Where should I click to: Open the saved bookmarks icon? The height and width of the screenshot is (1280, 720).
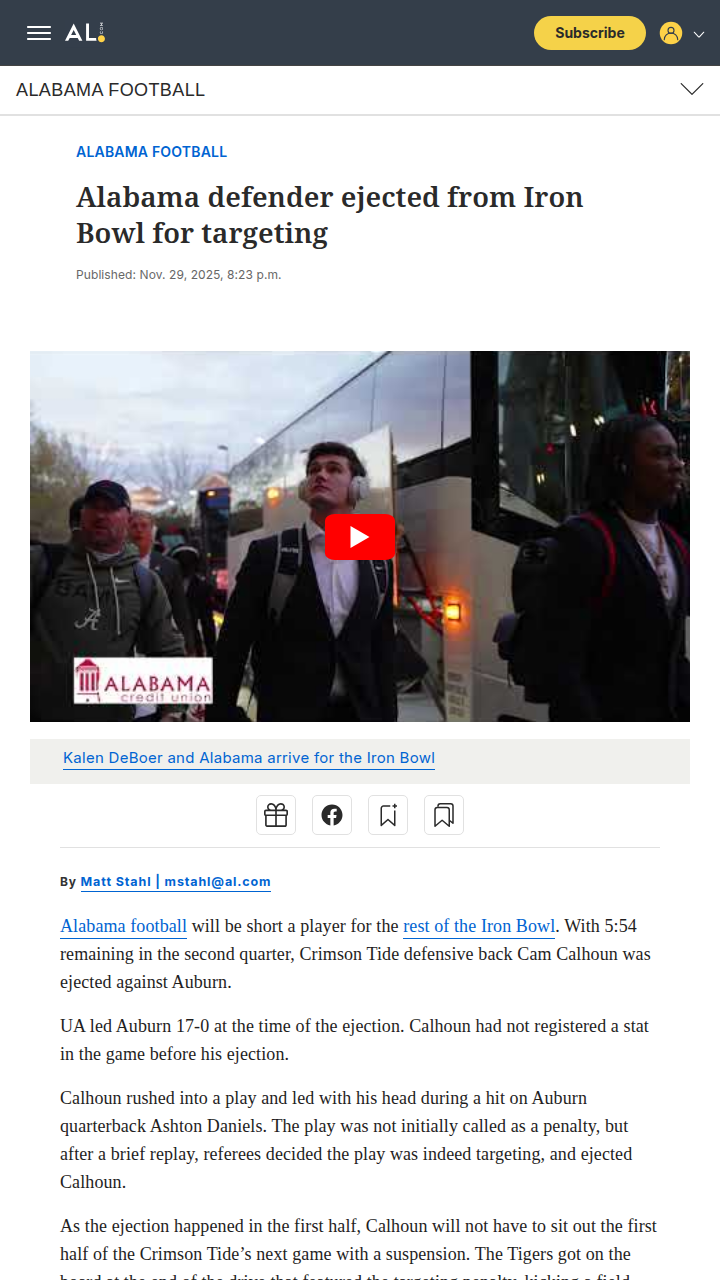pos(444,815)
